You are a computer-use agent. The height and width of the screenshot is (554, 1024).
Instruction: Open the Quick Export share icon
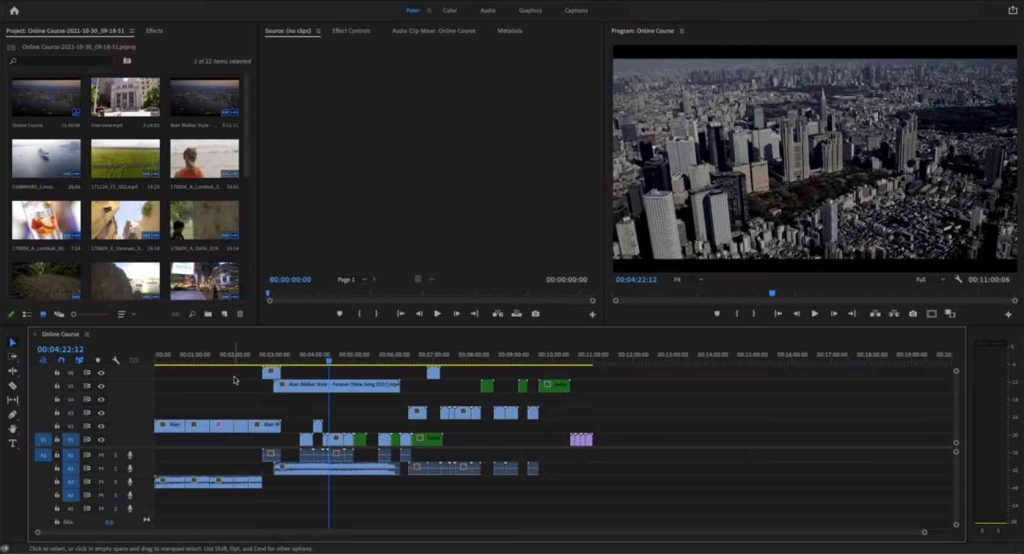1013,10
